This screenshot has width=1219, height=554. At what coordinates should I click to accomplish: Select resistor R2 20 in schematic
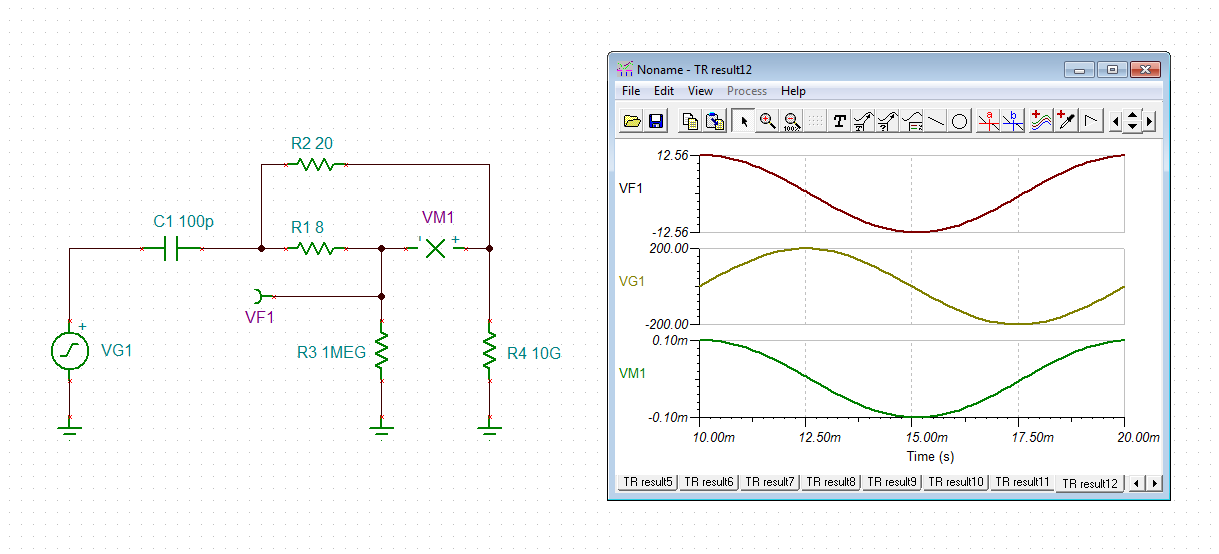click(x=315, y=165)
